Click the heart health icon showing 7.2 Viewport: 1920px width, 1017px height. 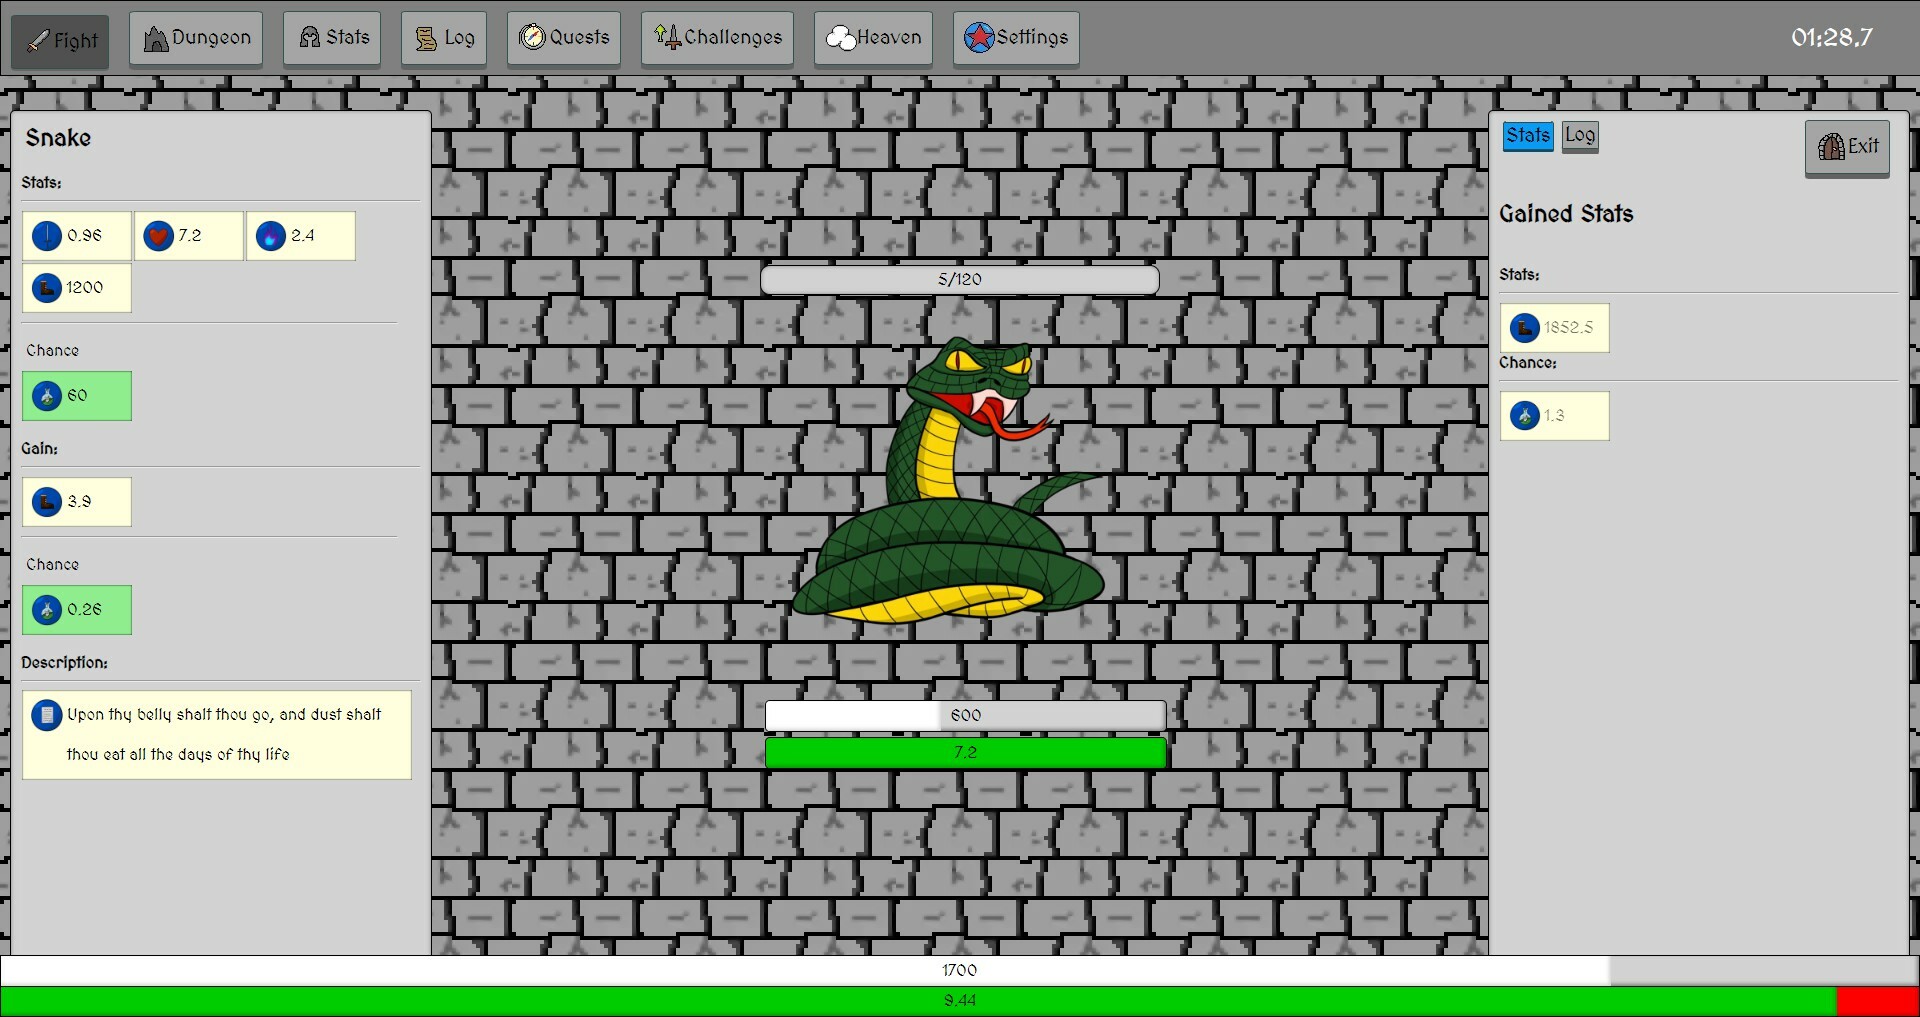click(x=160, y=236)
